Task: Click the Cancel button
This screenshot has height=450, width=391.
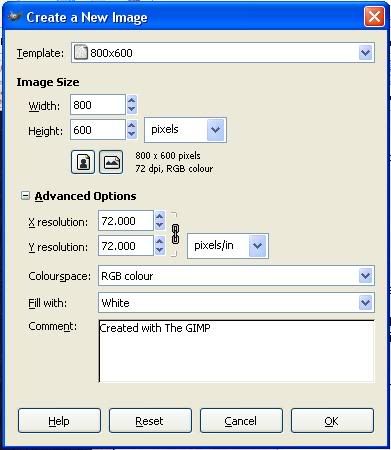Action: [241, 421]
